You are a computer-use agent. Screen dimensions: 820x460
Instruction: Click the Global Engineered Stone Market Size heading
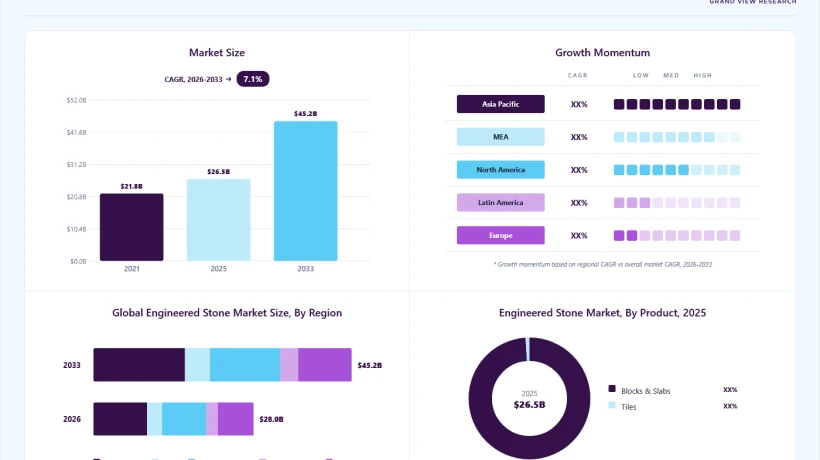click(227, 313)
